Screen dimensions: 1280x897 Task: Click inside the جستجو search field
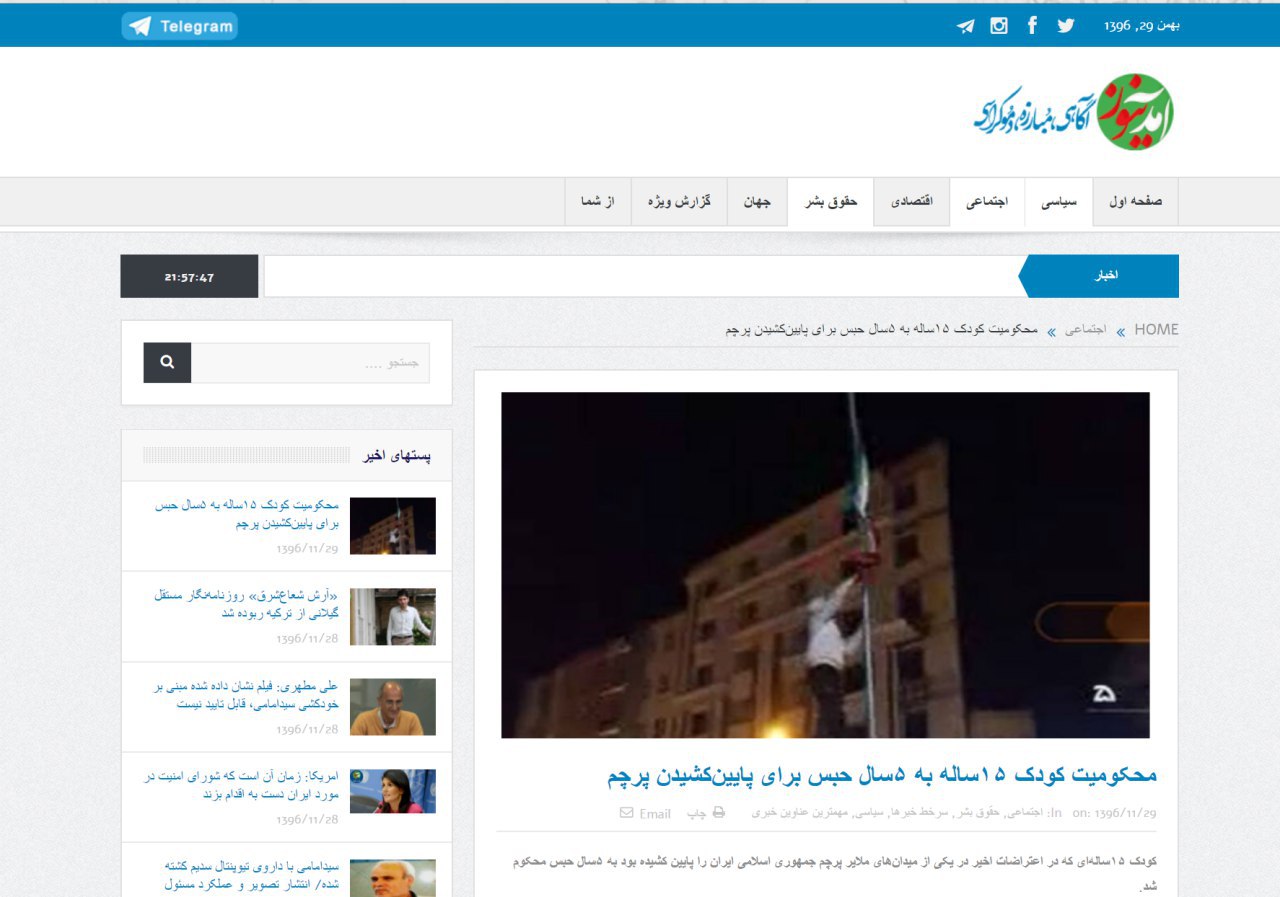click(x=310, y=363)
